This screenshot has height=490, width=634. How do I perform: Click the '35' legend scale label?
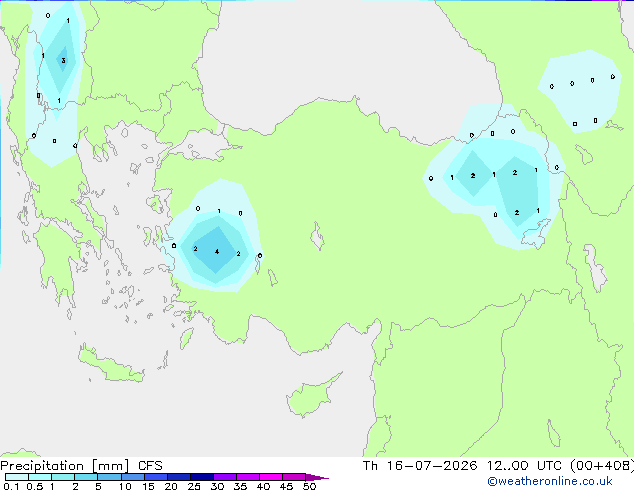(240, 486)
